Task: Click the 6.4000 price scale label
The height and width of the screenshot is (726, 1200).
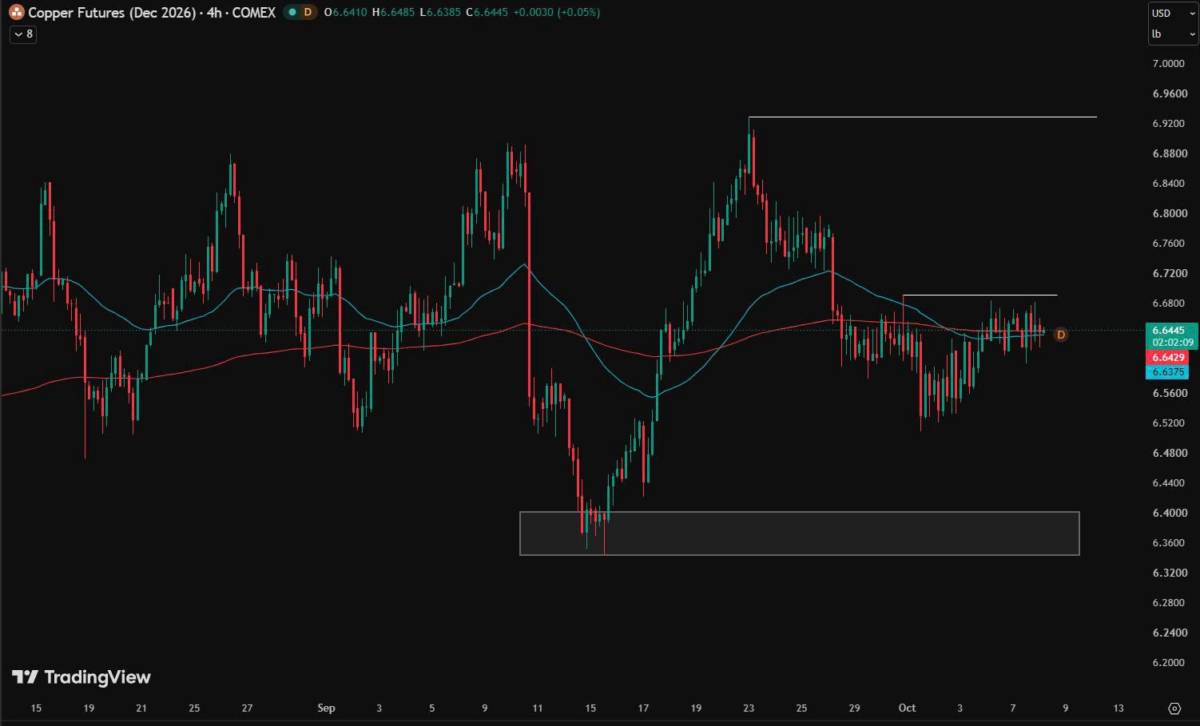Action: (1168, 513)
